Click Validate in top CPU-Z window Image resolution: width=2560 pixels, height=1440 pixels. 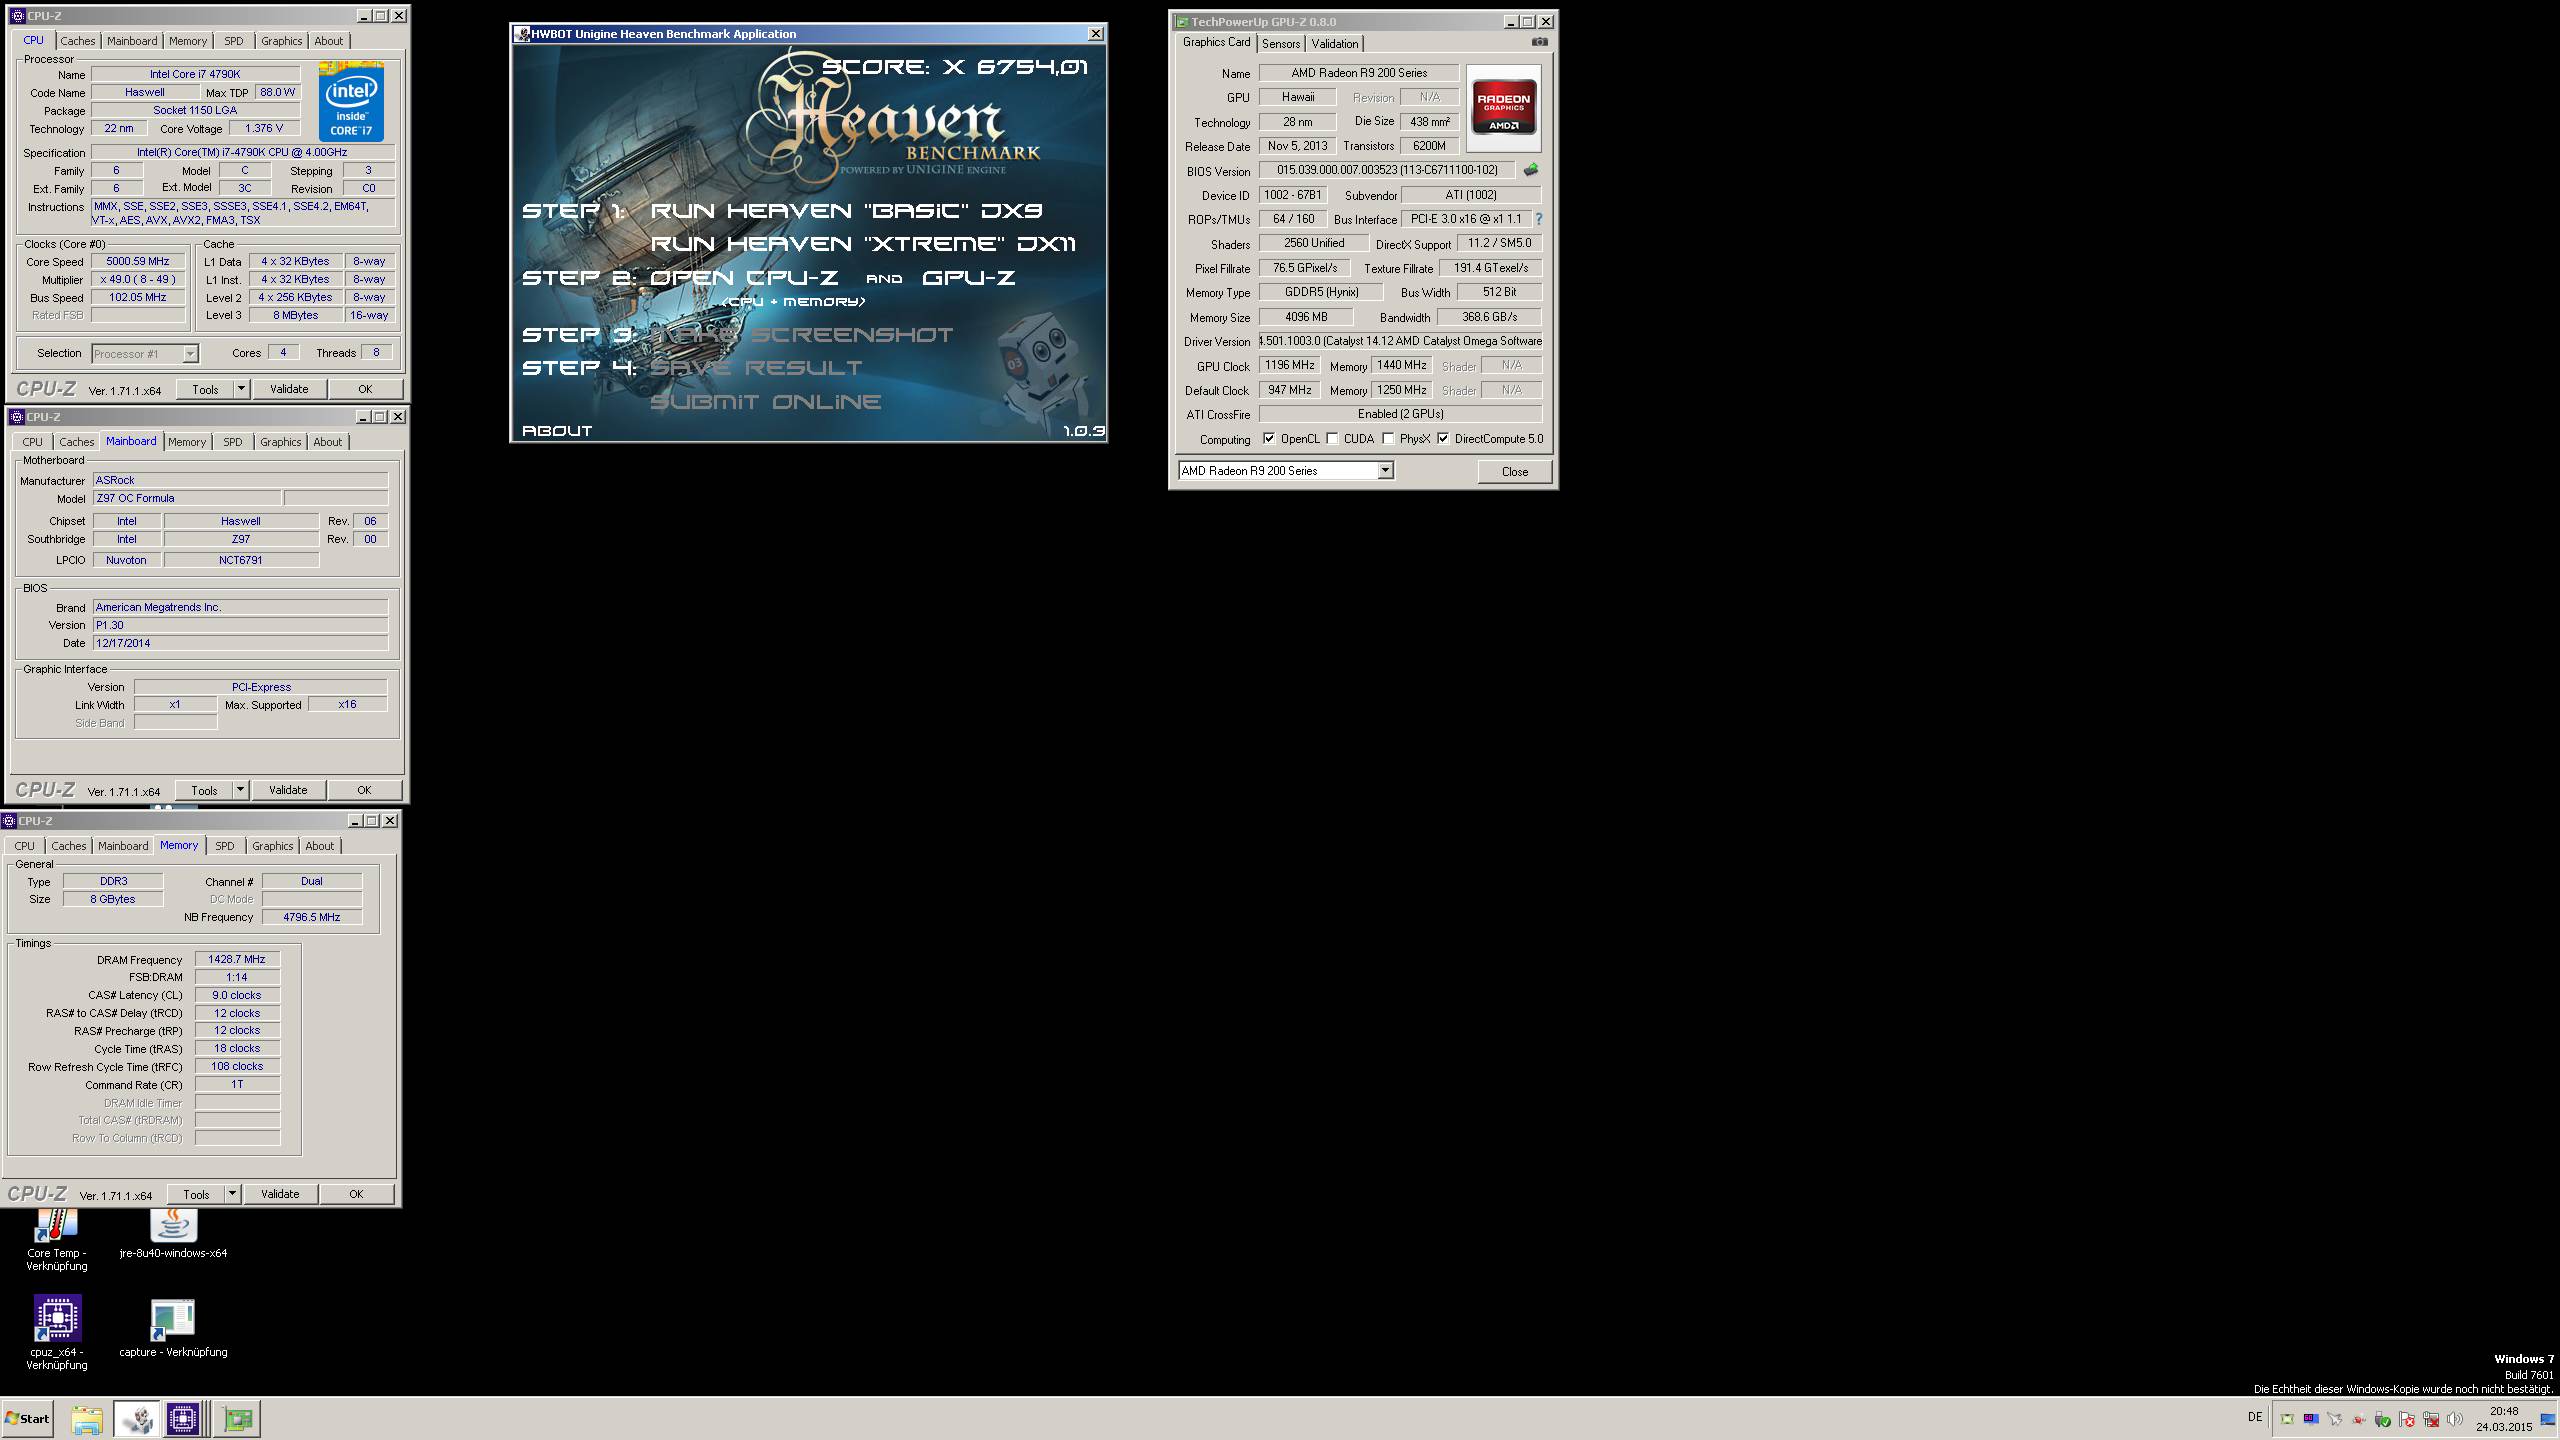(289, 389)
